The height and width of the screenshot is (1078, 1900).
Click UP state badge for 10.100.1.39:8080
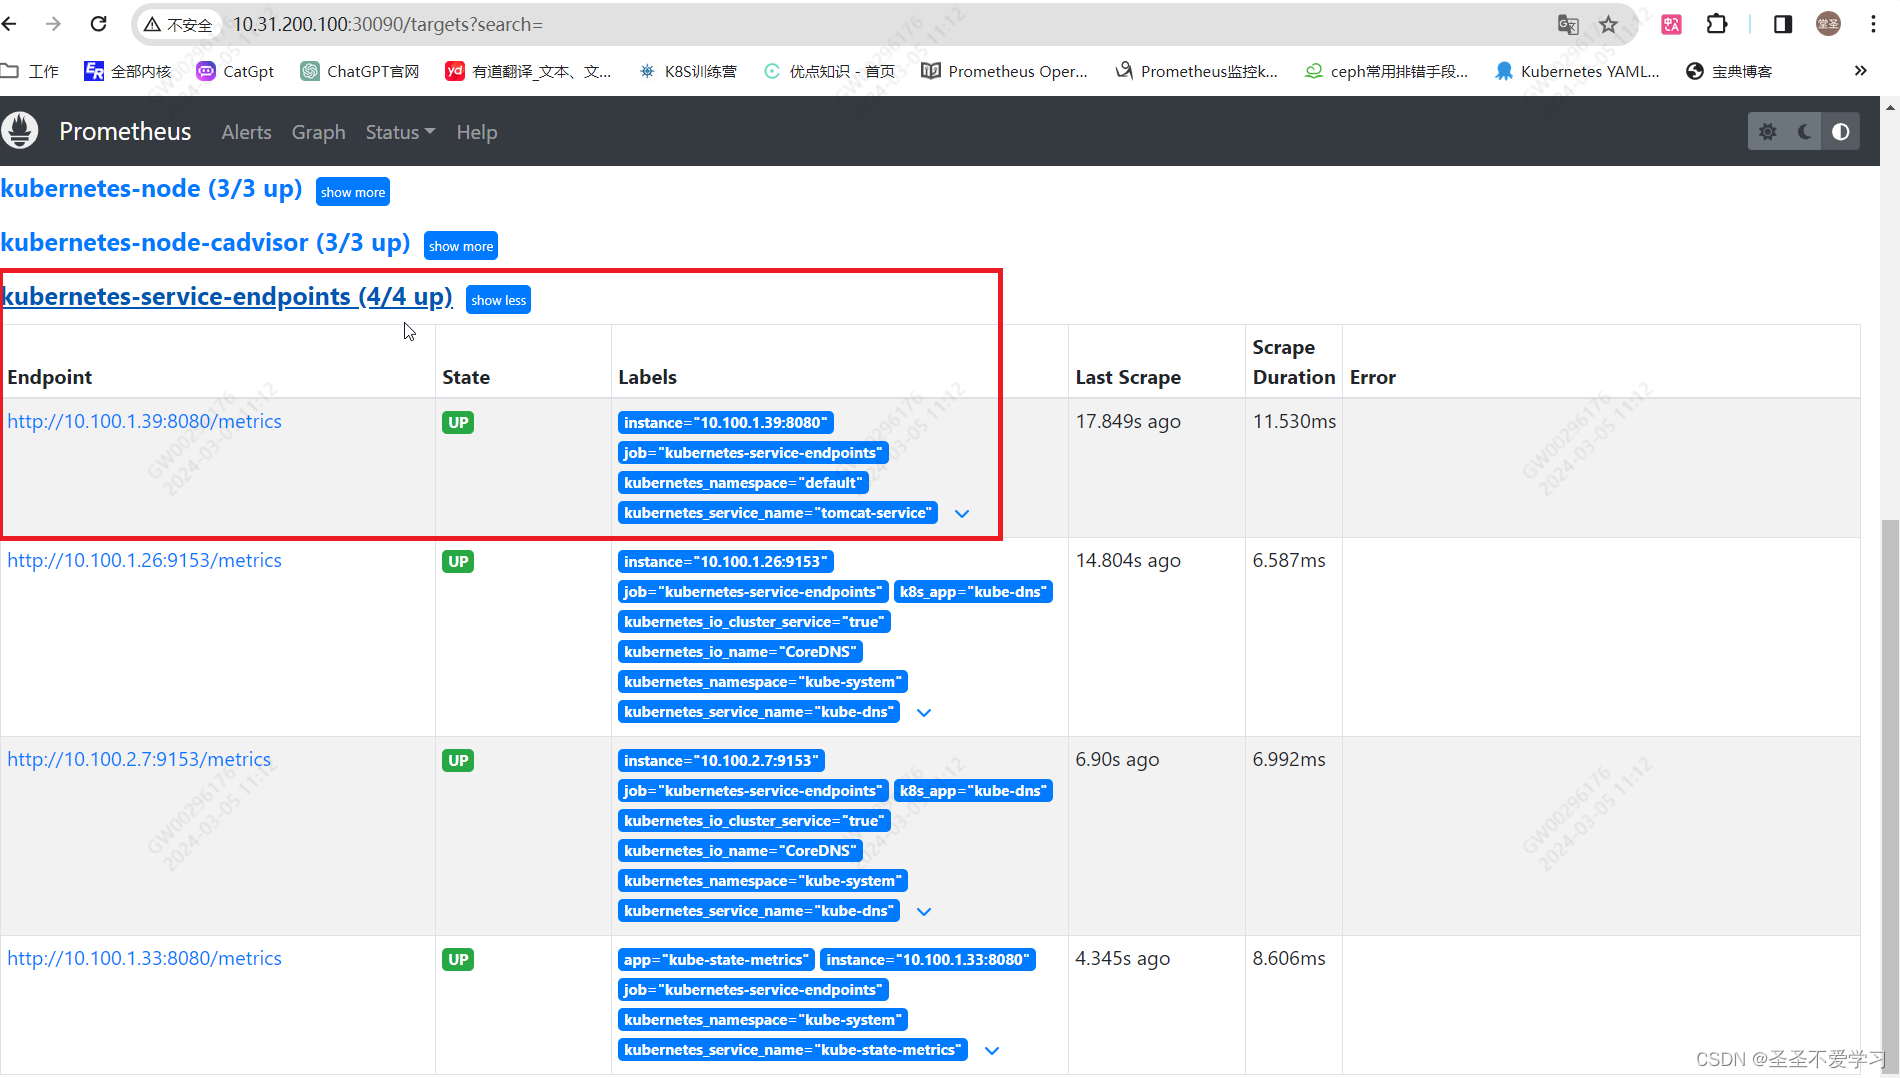point(458,422)
